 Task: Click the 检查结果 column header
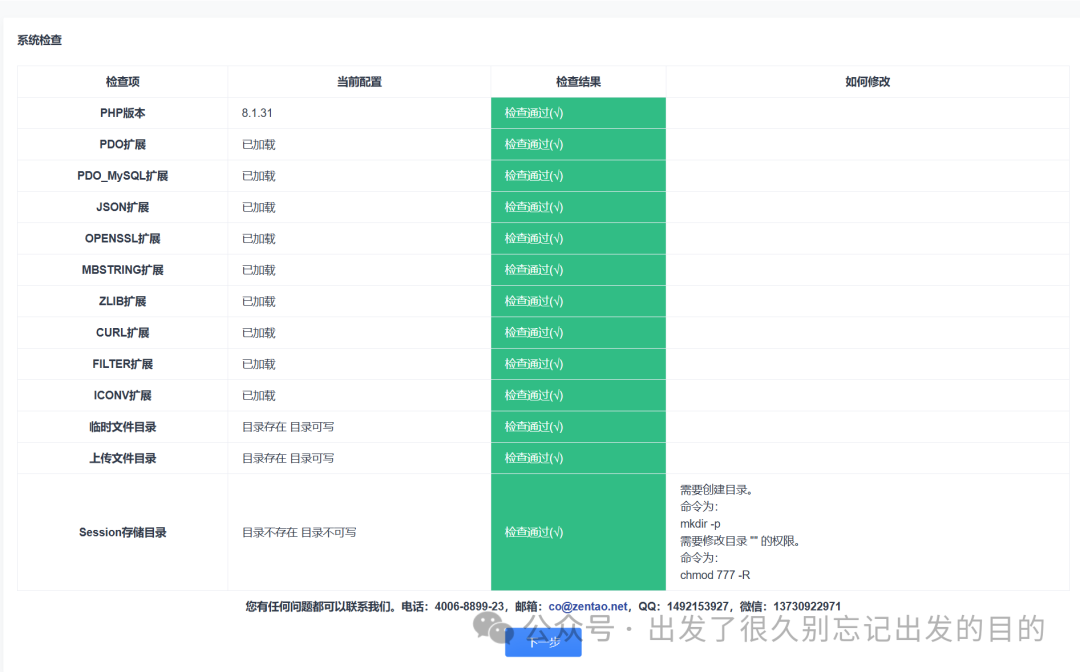[578, 81]
